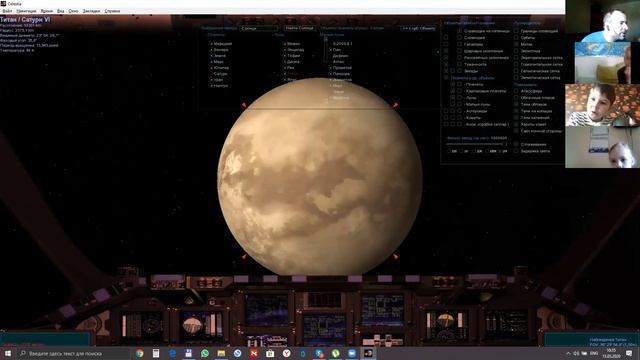640x360 pixels.
Task: Select the striped-shirt boy video thumbnail
Action: 602,105
